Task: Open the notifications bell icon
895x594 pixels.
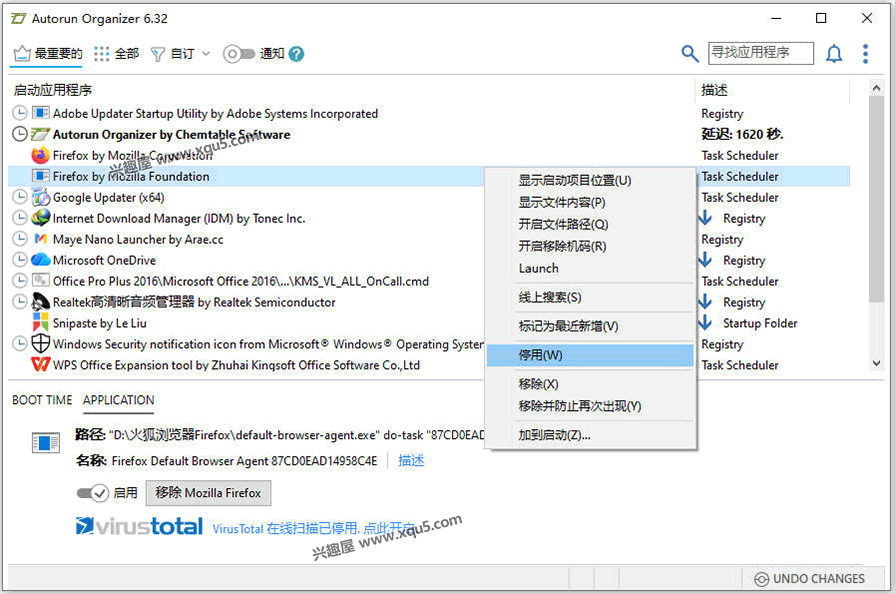Action: [x=834, y=54]
